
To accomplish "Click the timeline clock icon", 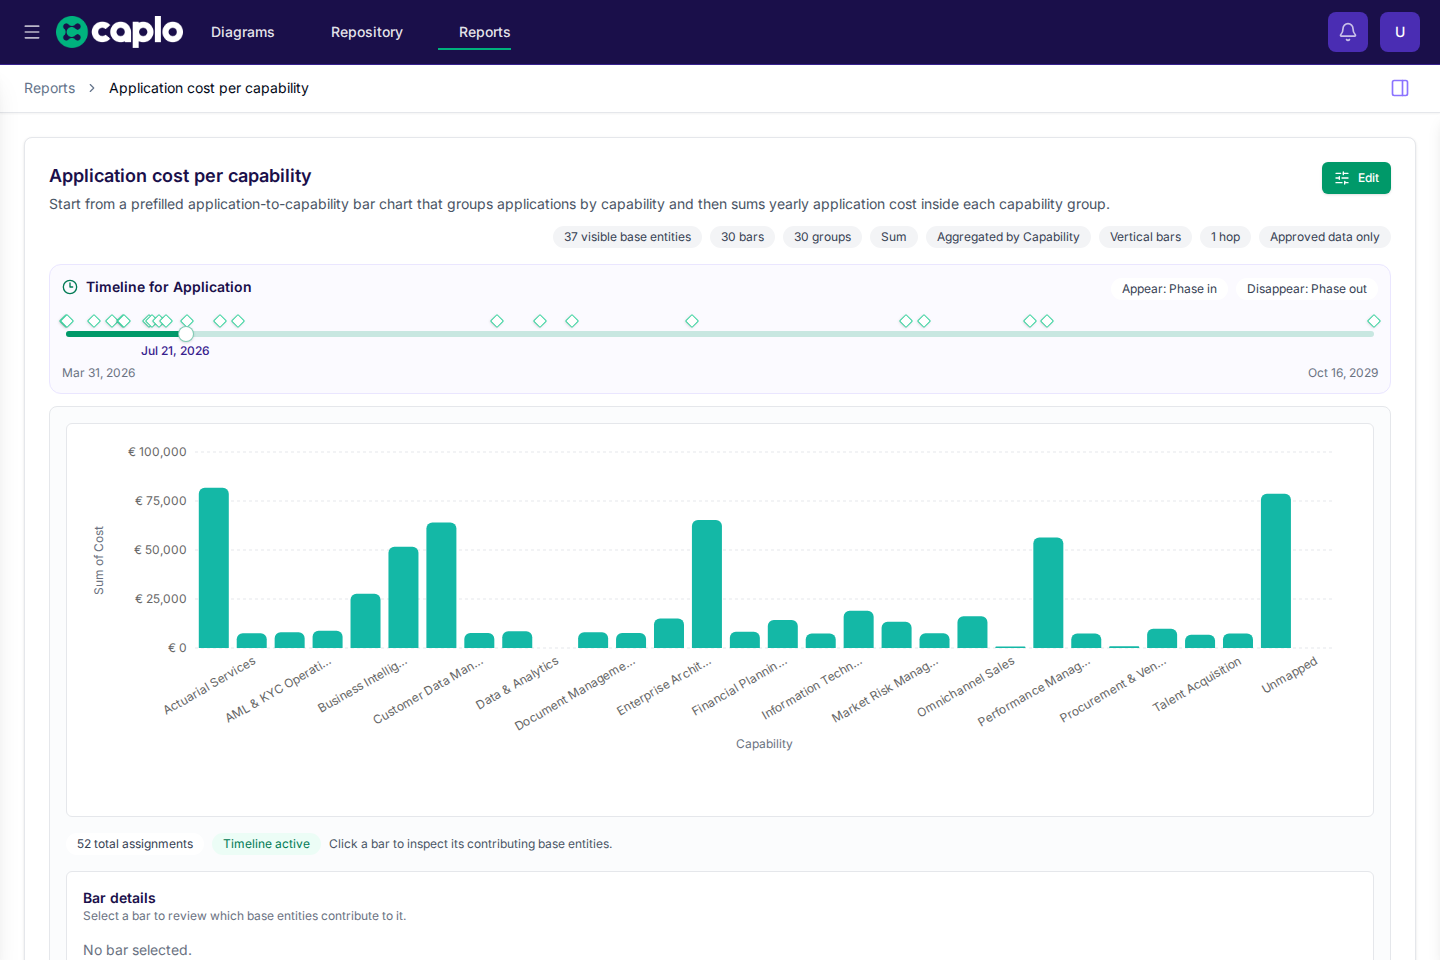I will [70, 287].
